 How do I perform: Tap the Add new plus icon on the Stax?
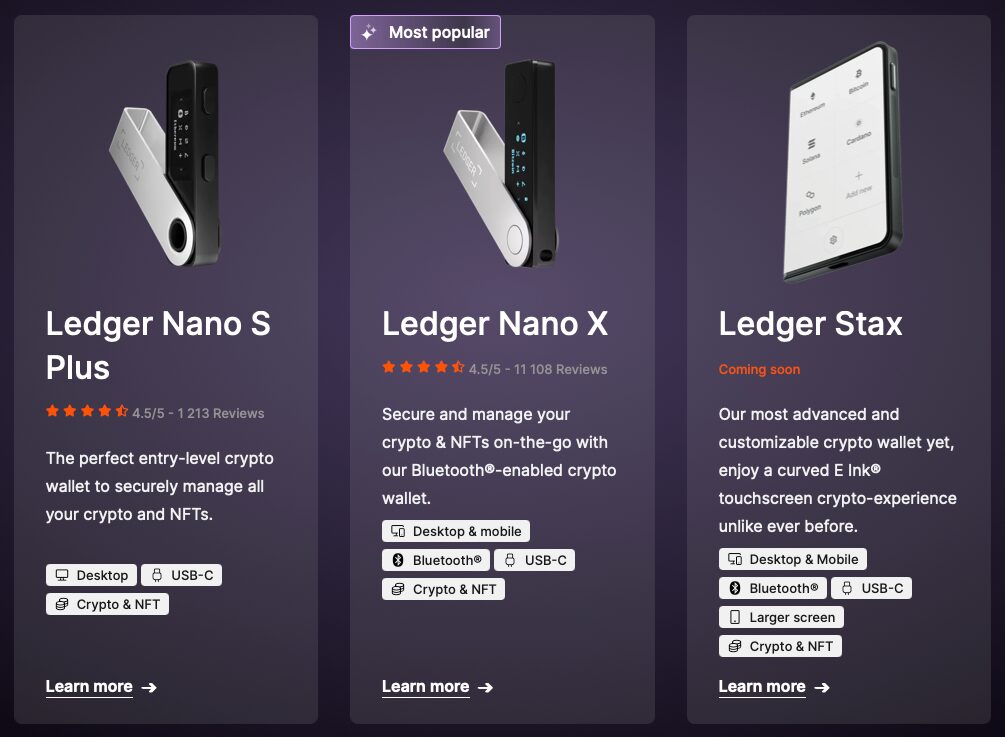[858, 176]
